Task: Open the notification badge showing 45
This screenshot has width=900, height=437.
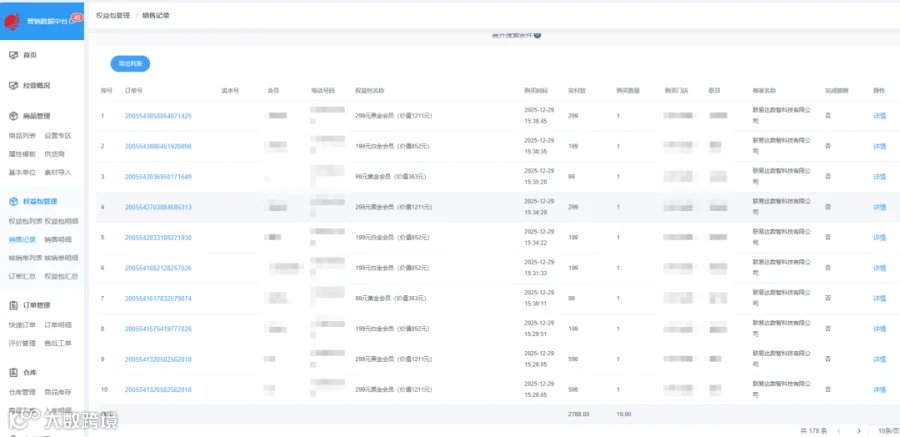Action: pyautogui.click(x=76, y=18)
